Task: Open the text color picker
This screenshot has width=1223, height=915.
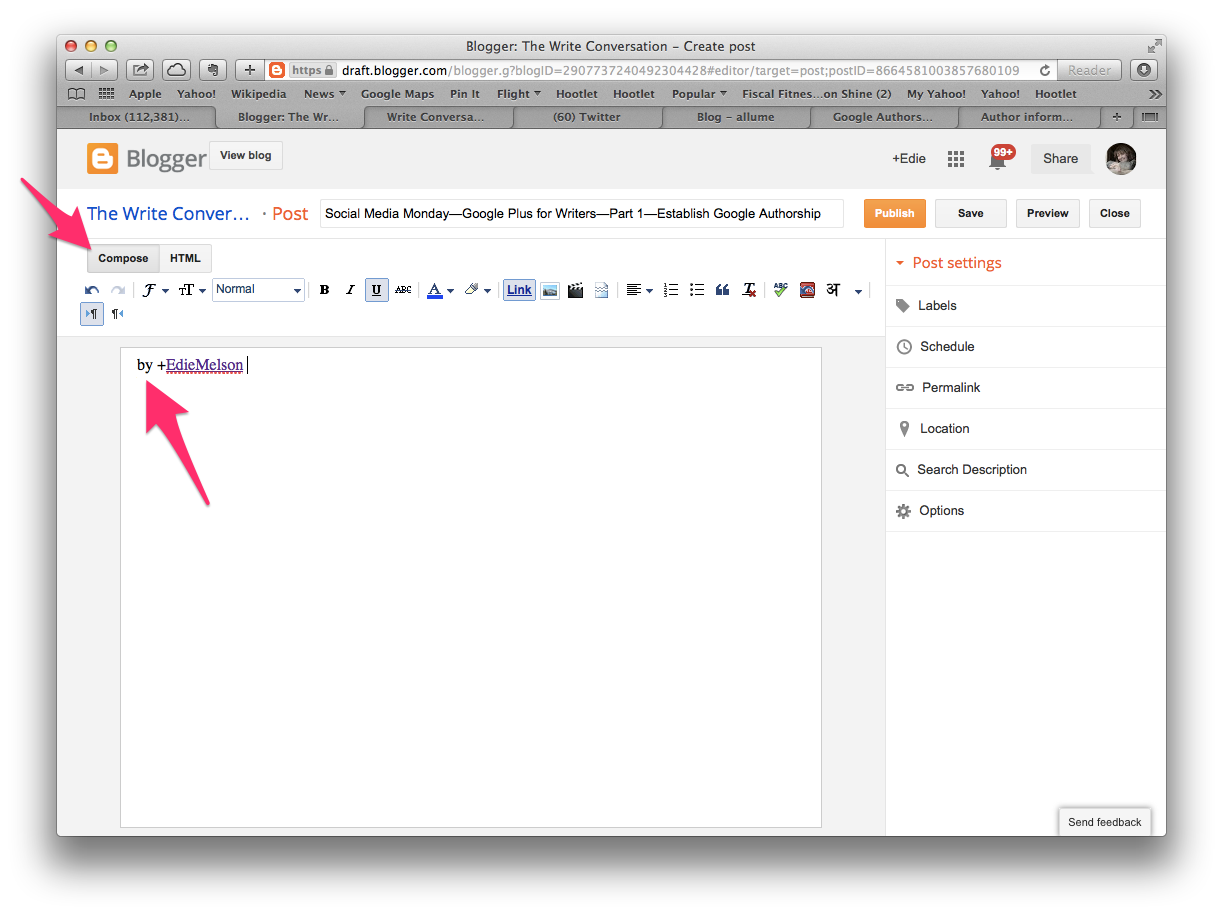Action: pos(440,290)
